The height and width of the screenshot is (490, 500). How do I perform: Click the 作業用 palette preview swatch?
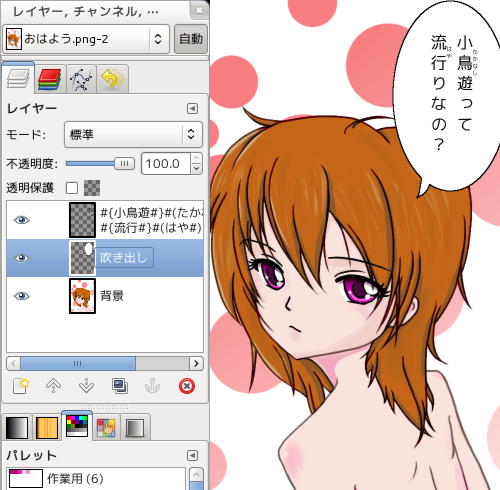26,479
